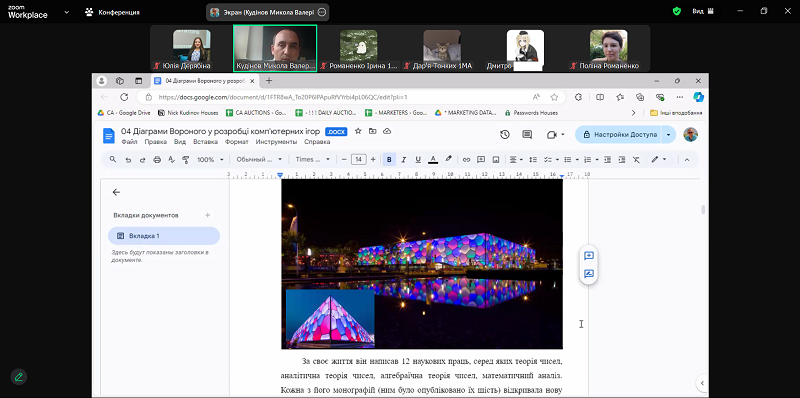Toggle bold formatting button

(x=389, y=160)
